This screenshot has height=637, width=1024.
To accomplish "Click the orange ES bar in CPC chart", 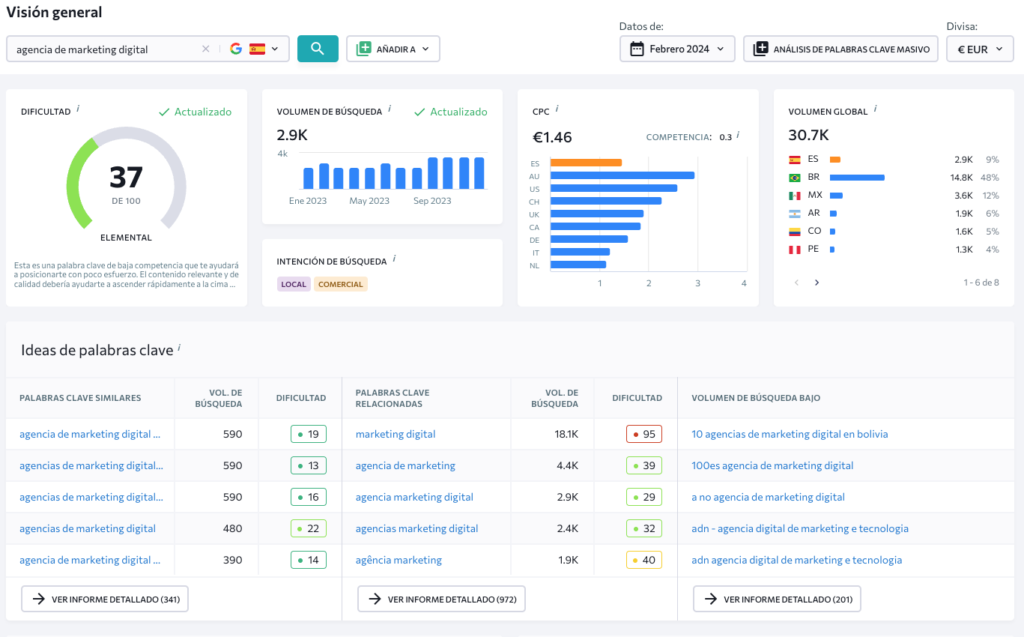I will (586, 163).
